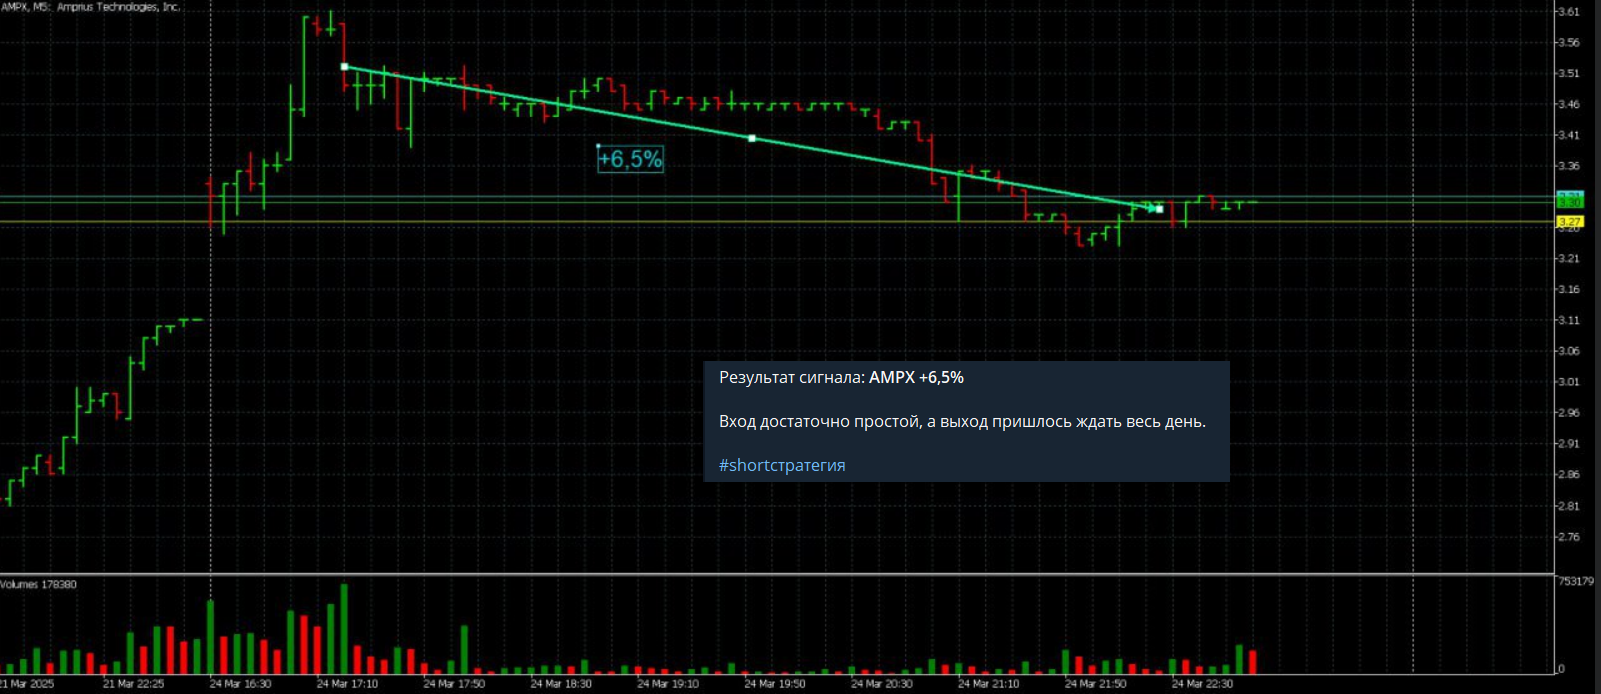Click the 2.76 price axis label
This screenshot has width=1601, height=694.
[x=1568, y=538]
